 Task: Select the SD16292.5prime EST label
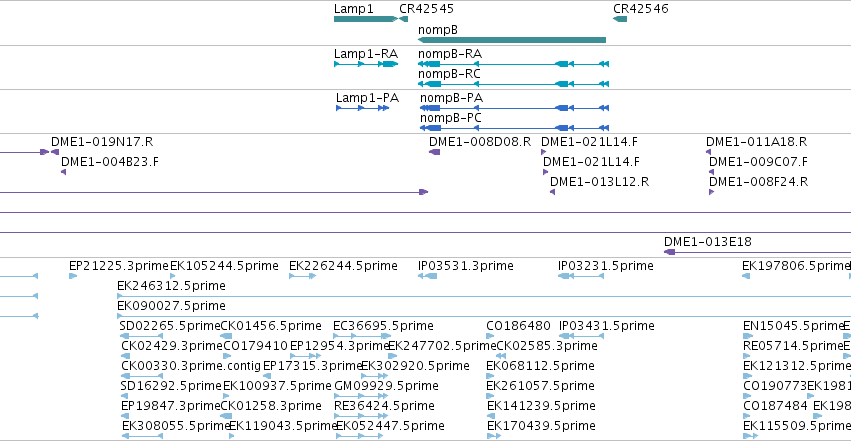(171, 386)
